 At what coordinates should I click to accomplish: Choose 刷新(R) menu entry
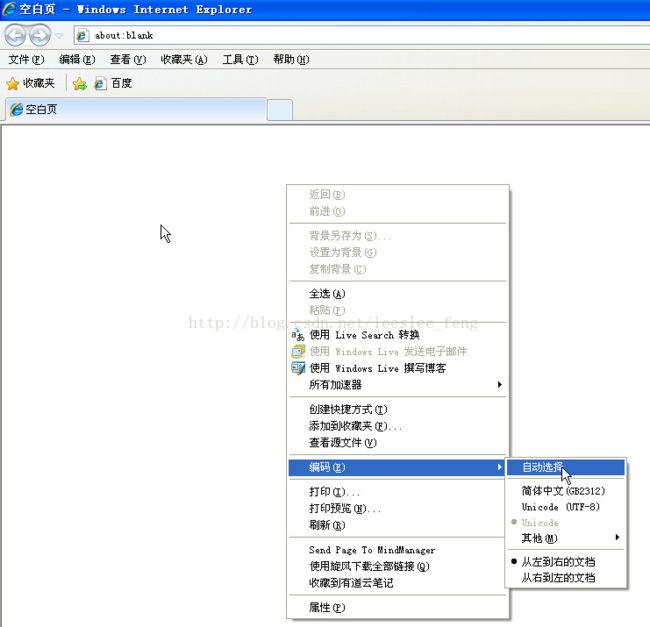coord(398,525)
